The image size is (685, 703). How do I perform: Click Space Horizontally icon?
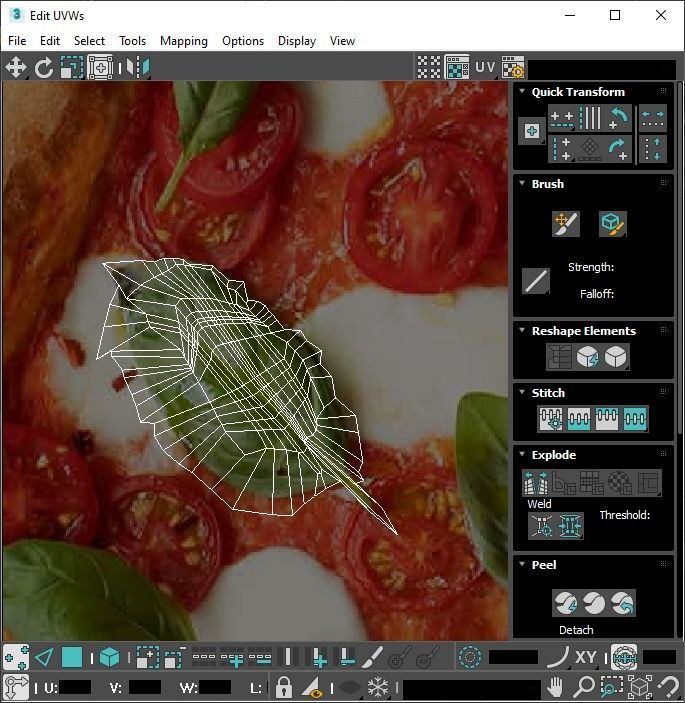point(653,118)
